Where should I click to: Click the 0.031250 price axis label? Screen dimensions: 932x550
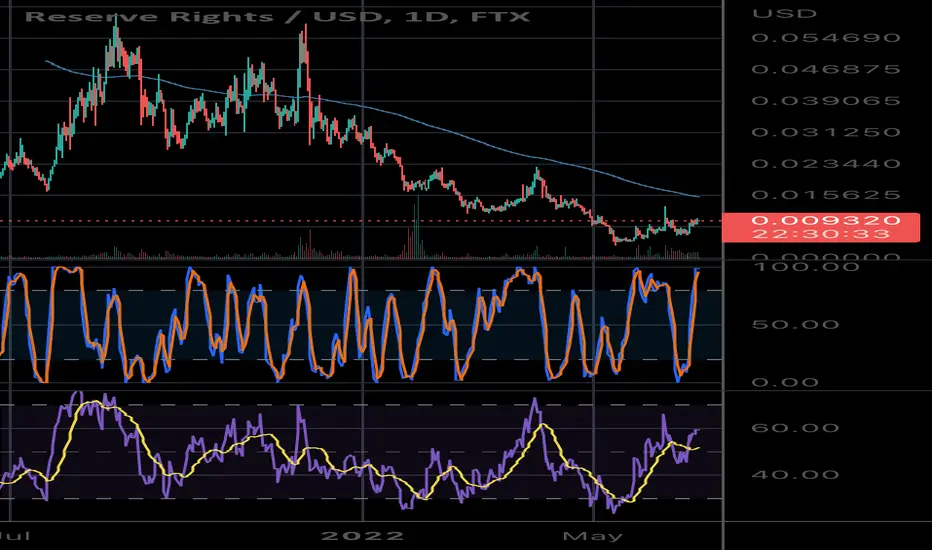[826, 132]
